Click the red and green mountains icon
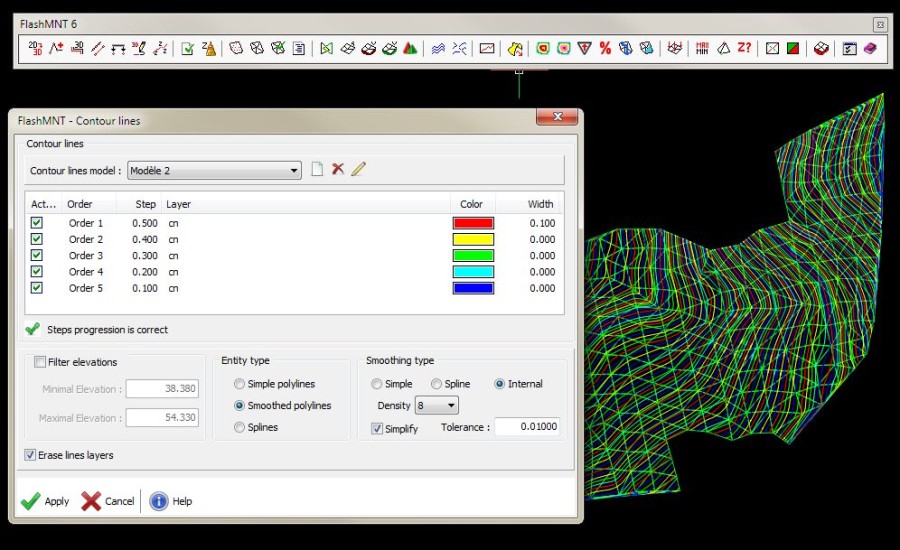Image resolution: width=900 pixels, height=550 pixels. coord(410,48)
